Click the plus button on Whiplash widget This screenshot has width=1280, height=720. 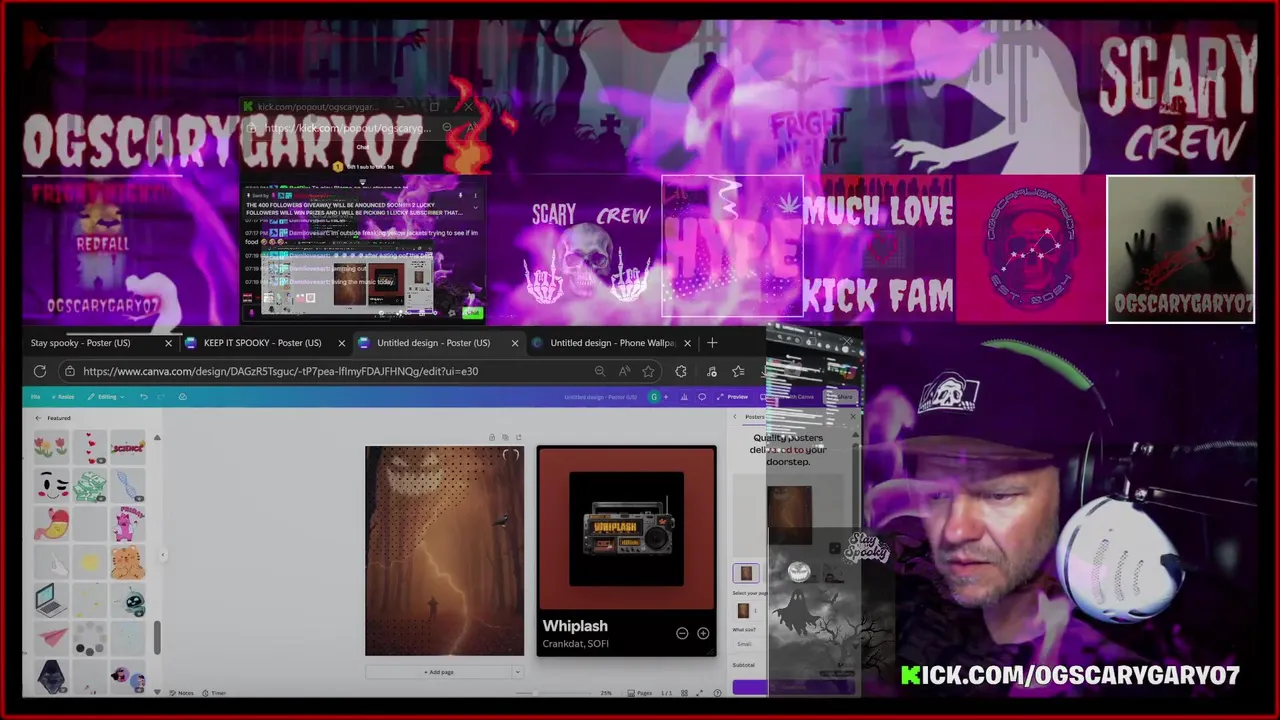[703, 633]
